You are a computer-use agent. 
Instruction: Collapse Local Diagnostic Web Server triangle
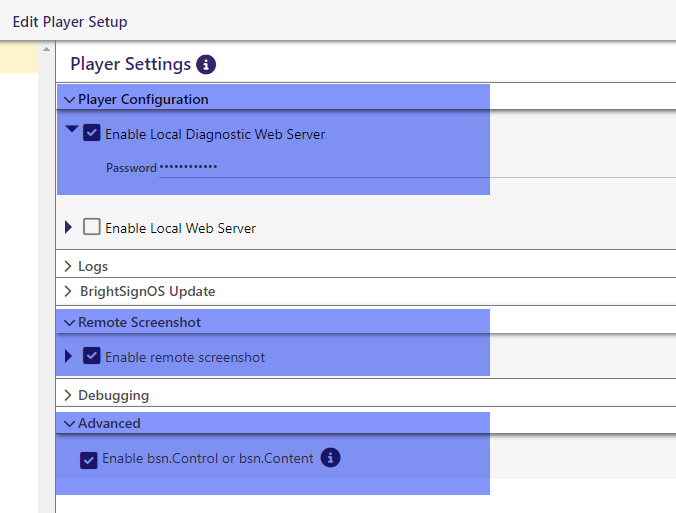(x=71, y=129)
